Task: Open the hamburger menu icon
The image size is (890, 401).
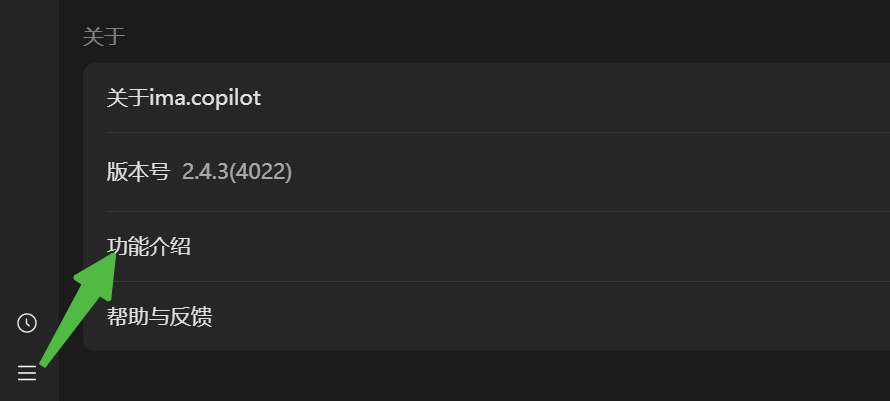Action: click(27, 373)
